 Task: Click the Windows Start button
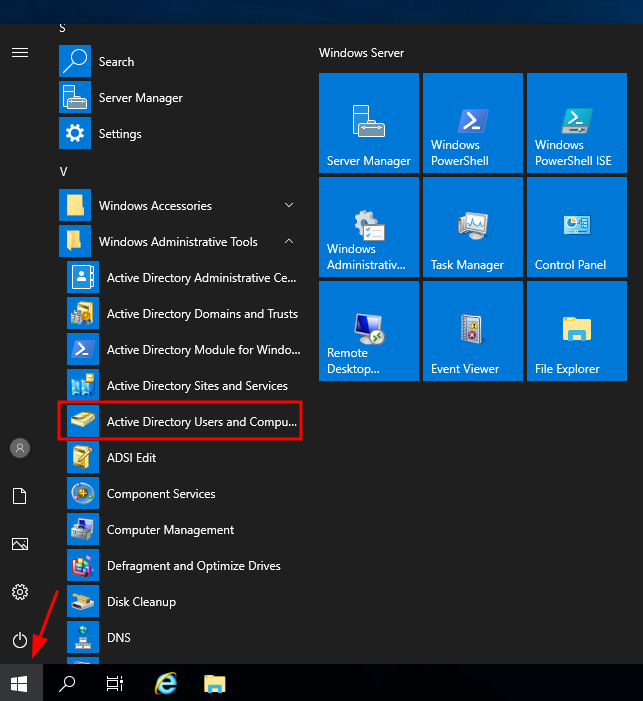(19, 684)
